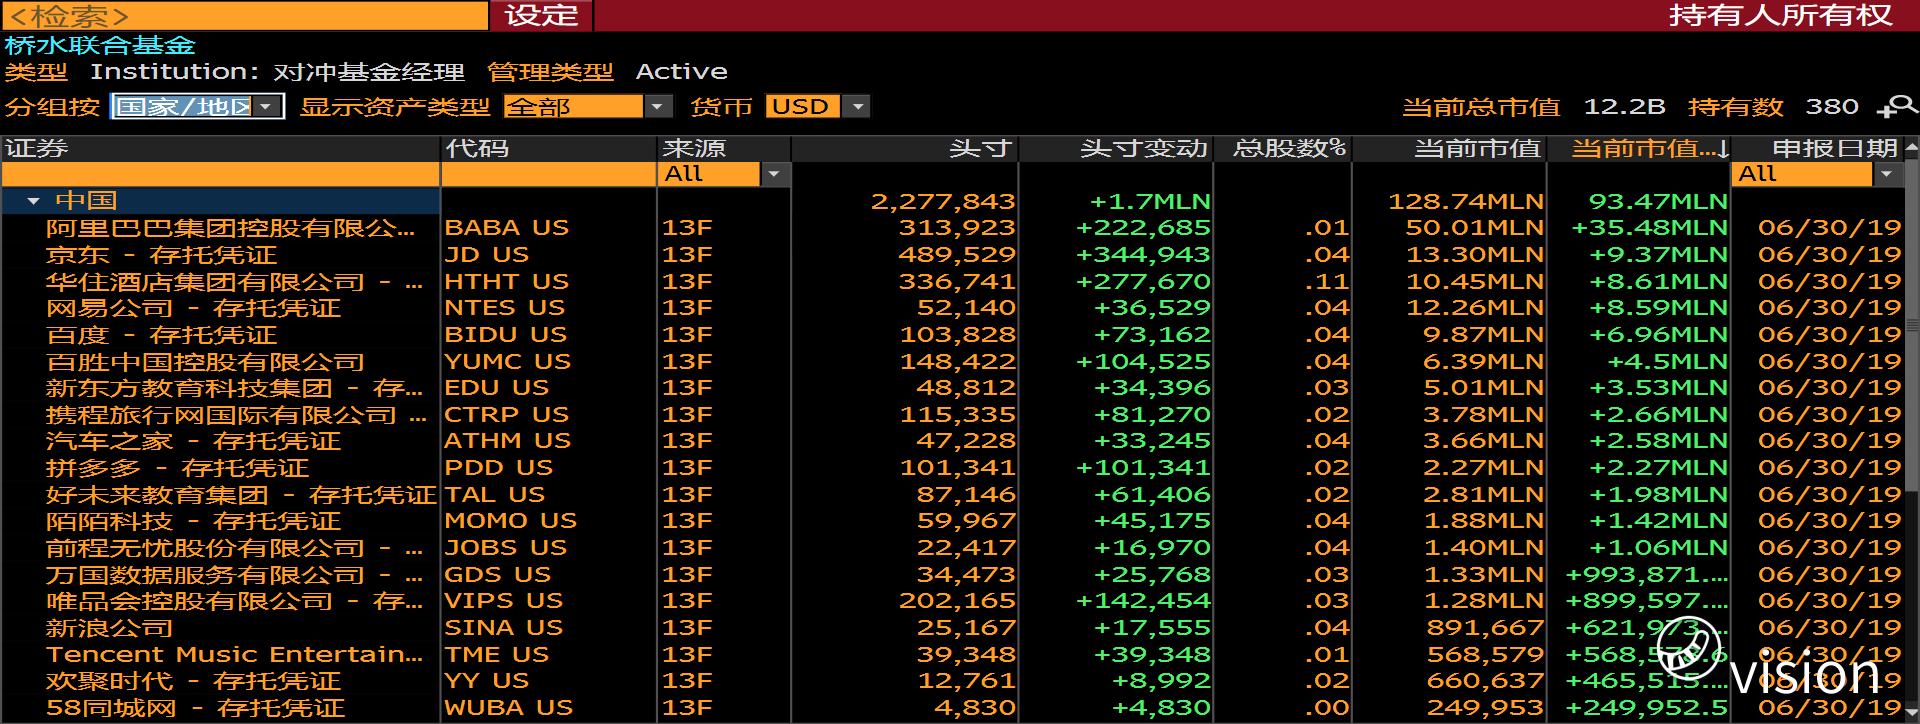This screenshot has width=1920, height=724.
Task: Click the PDD US ticker code
Action: click(x=499, y=468)
